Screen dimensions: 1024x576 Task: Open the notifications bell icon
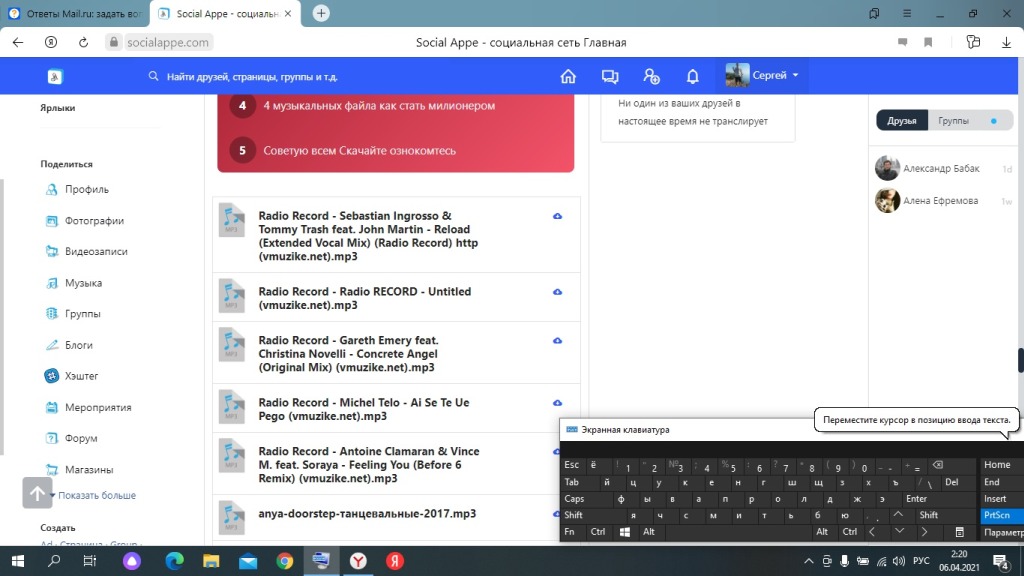[692, 76]
